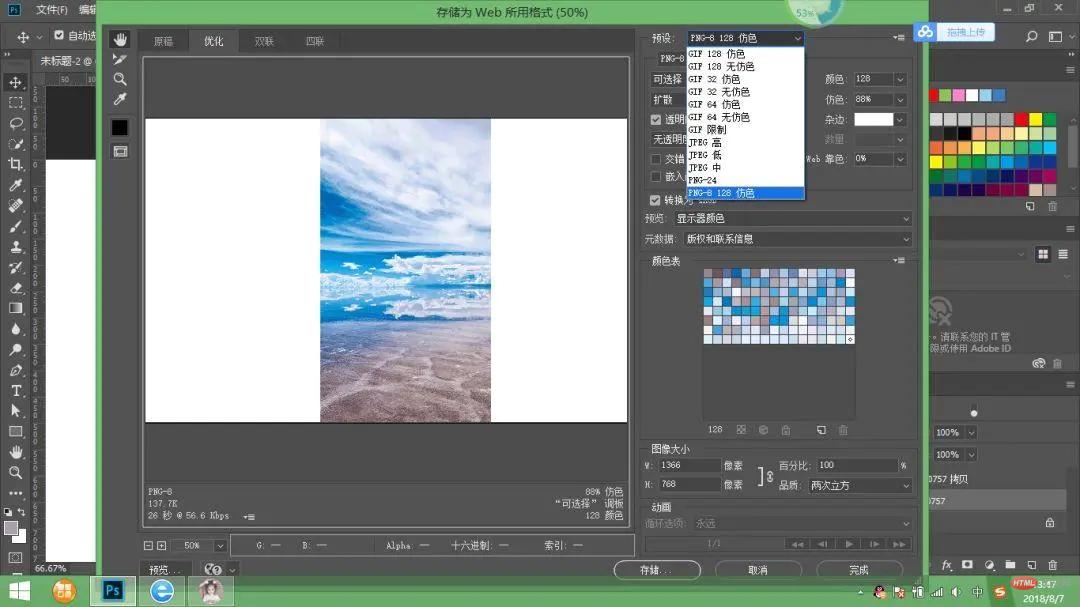The width and height of the screenshot is (1080, 607).
Task: Choose GIF 128 仿色 preset
Action: tap(745, 54)
